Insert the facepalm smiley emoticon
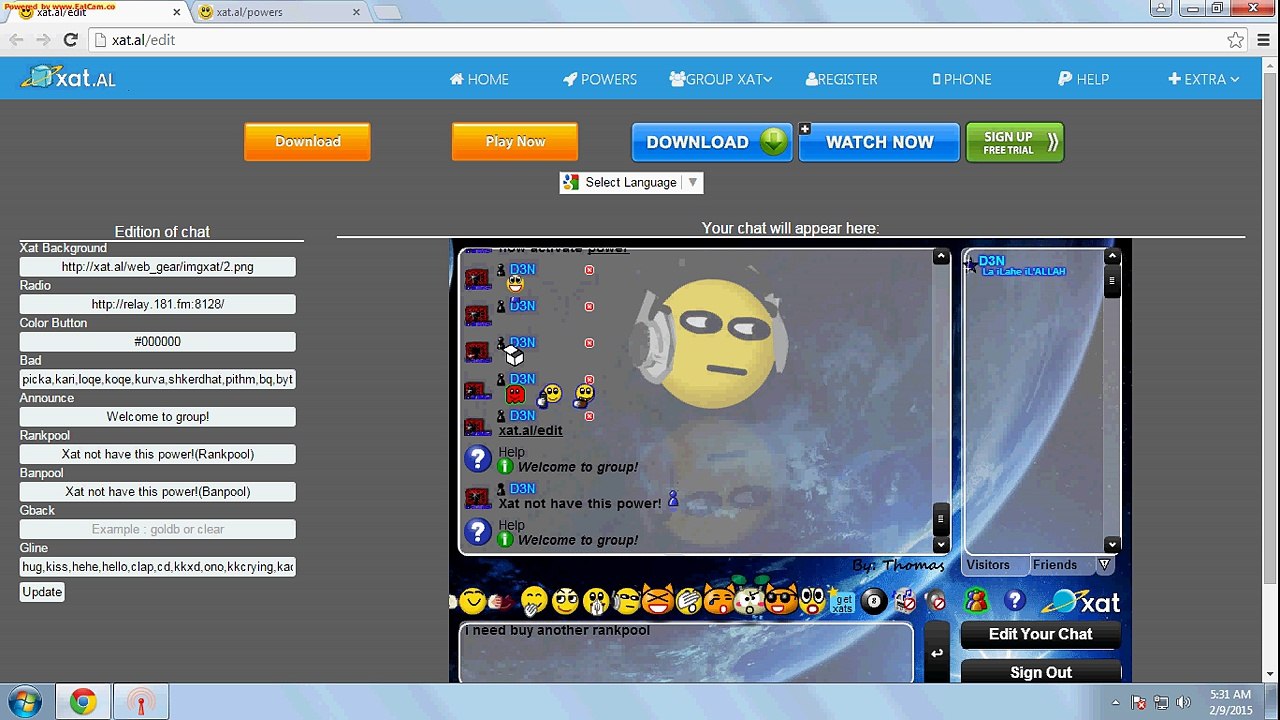Screen dimensions: 1280x720 (x=688, y=601)
